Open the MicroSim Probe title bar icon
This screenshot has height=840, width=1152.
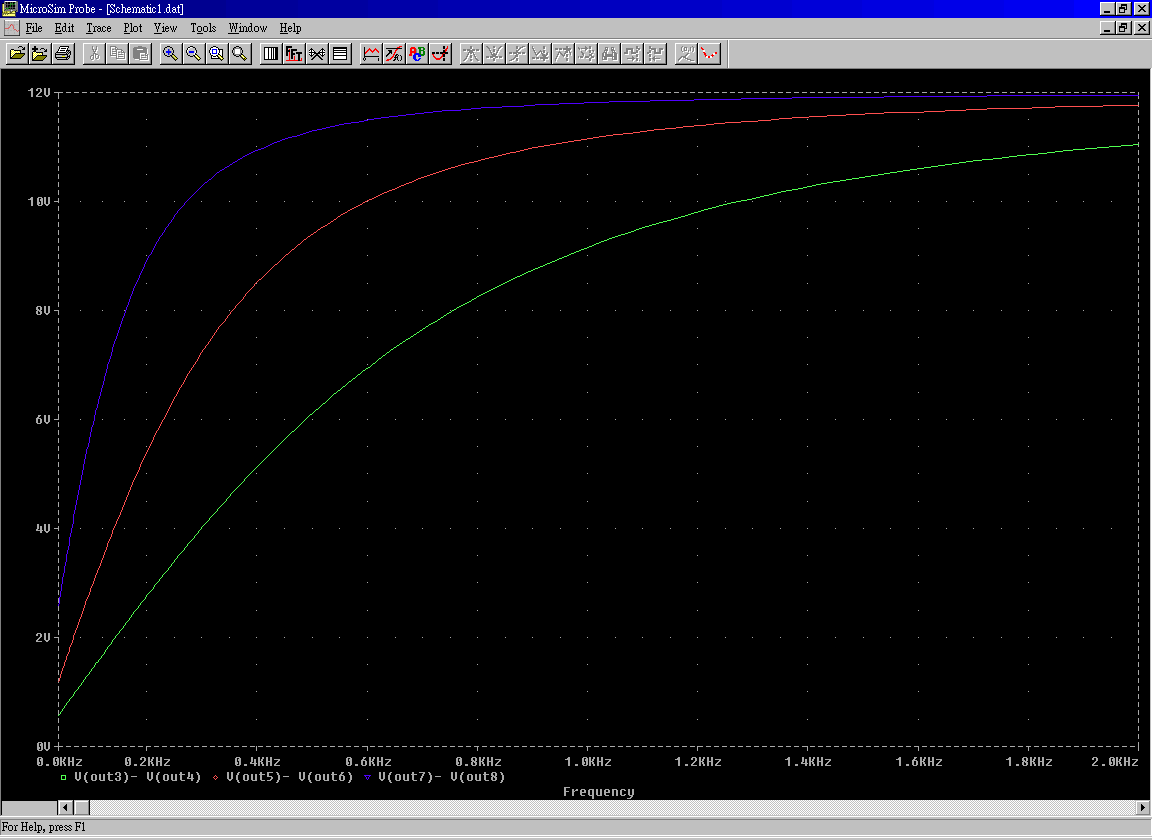pos(9,9)
